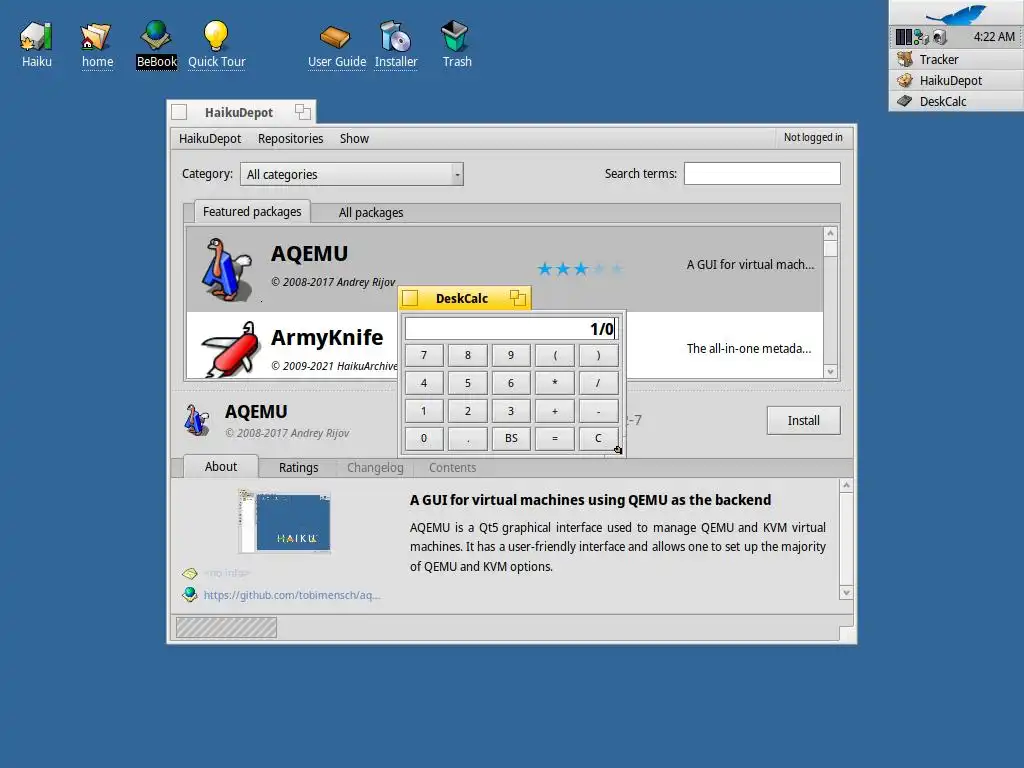Click the Install button for AQEMU

coord(803,421)
